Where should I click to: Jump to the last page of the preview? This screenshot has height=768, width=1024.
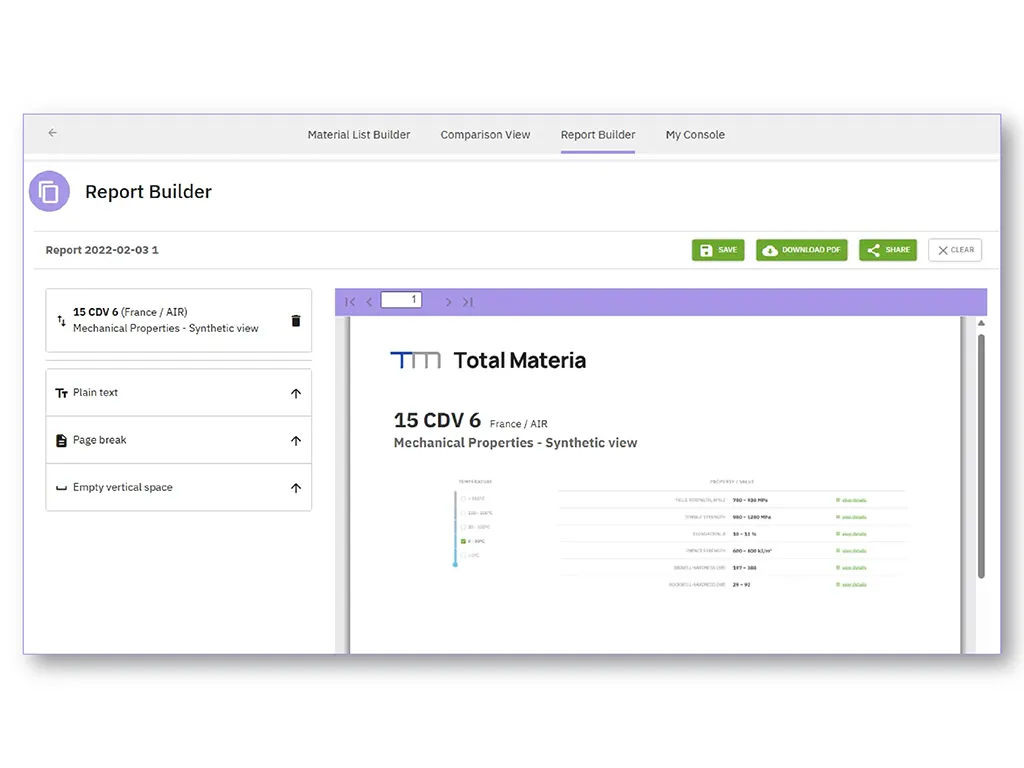467,301
